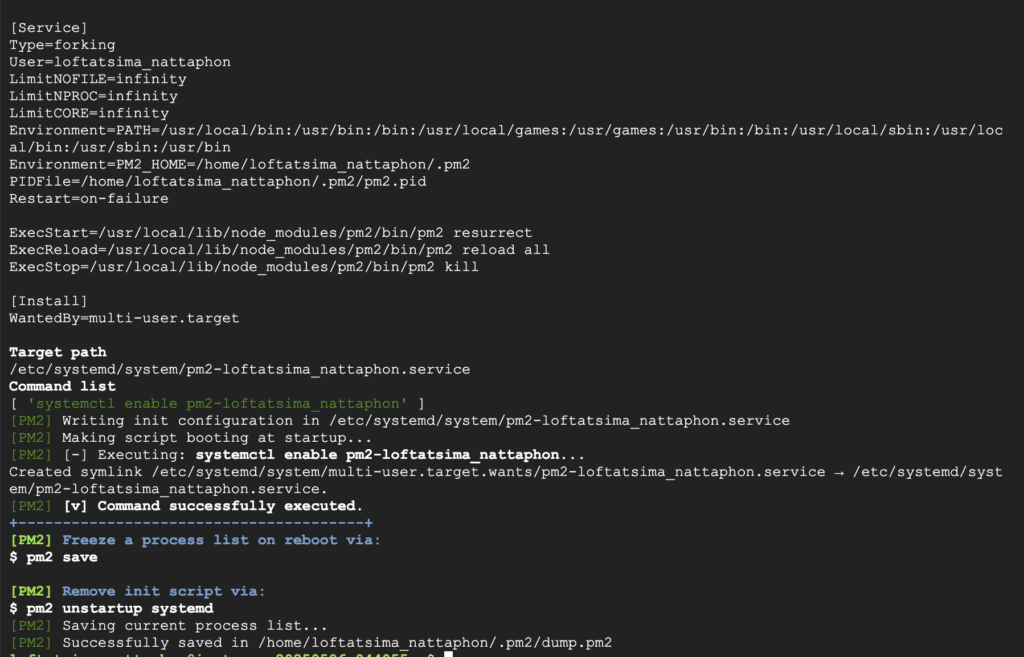Screen dimensions: 1024x657
Task: Click the [Install] section header
Action: [48, 301]
